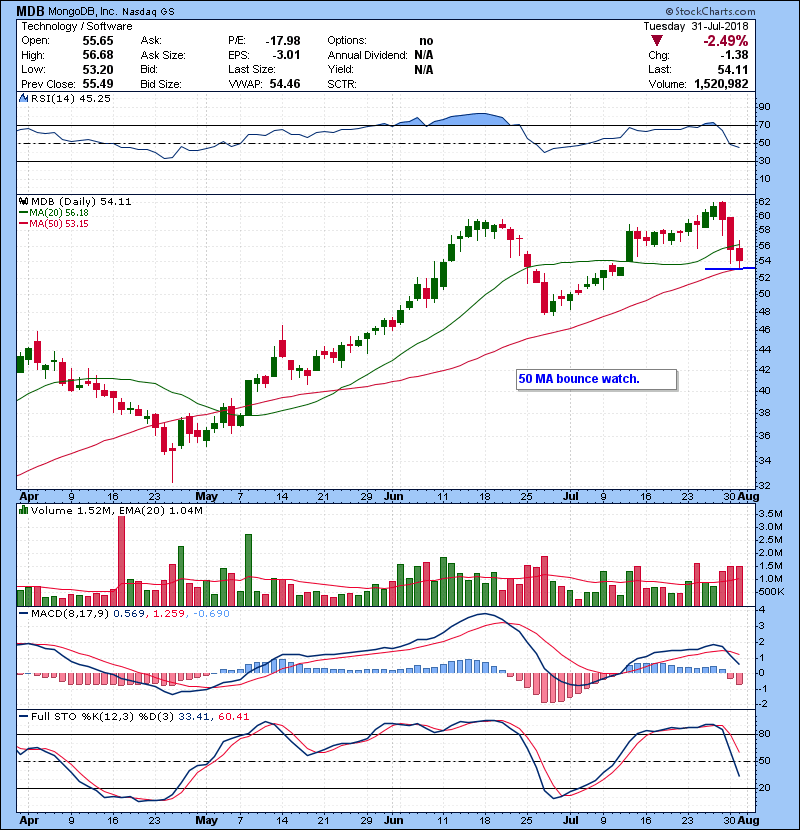Click the Prev Close value 55.49
This screenshot has height=830, width=800.
98,84
